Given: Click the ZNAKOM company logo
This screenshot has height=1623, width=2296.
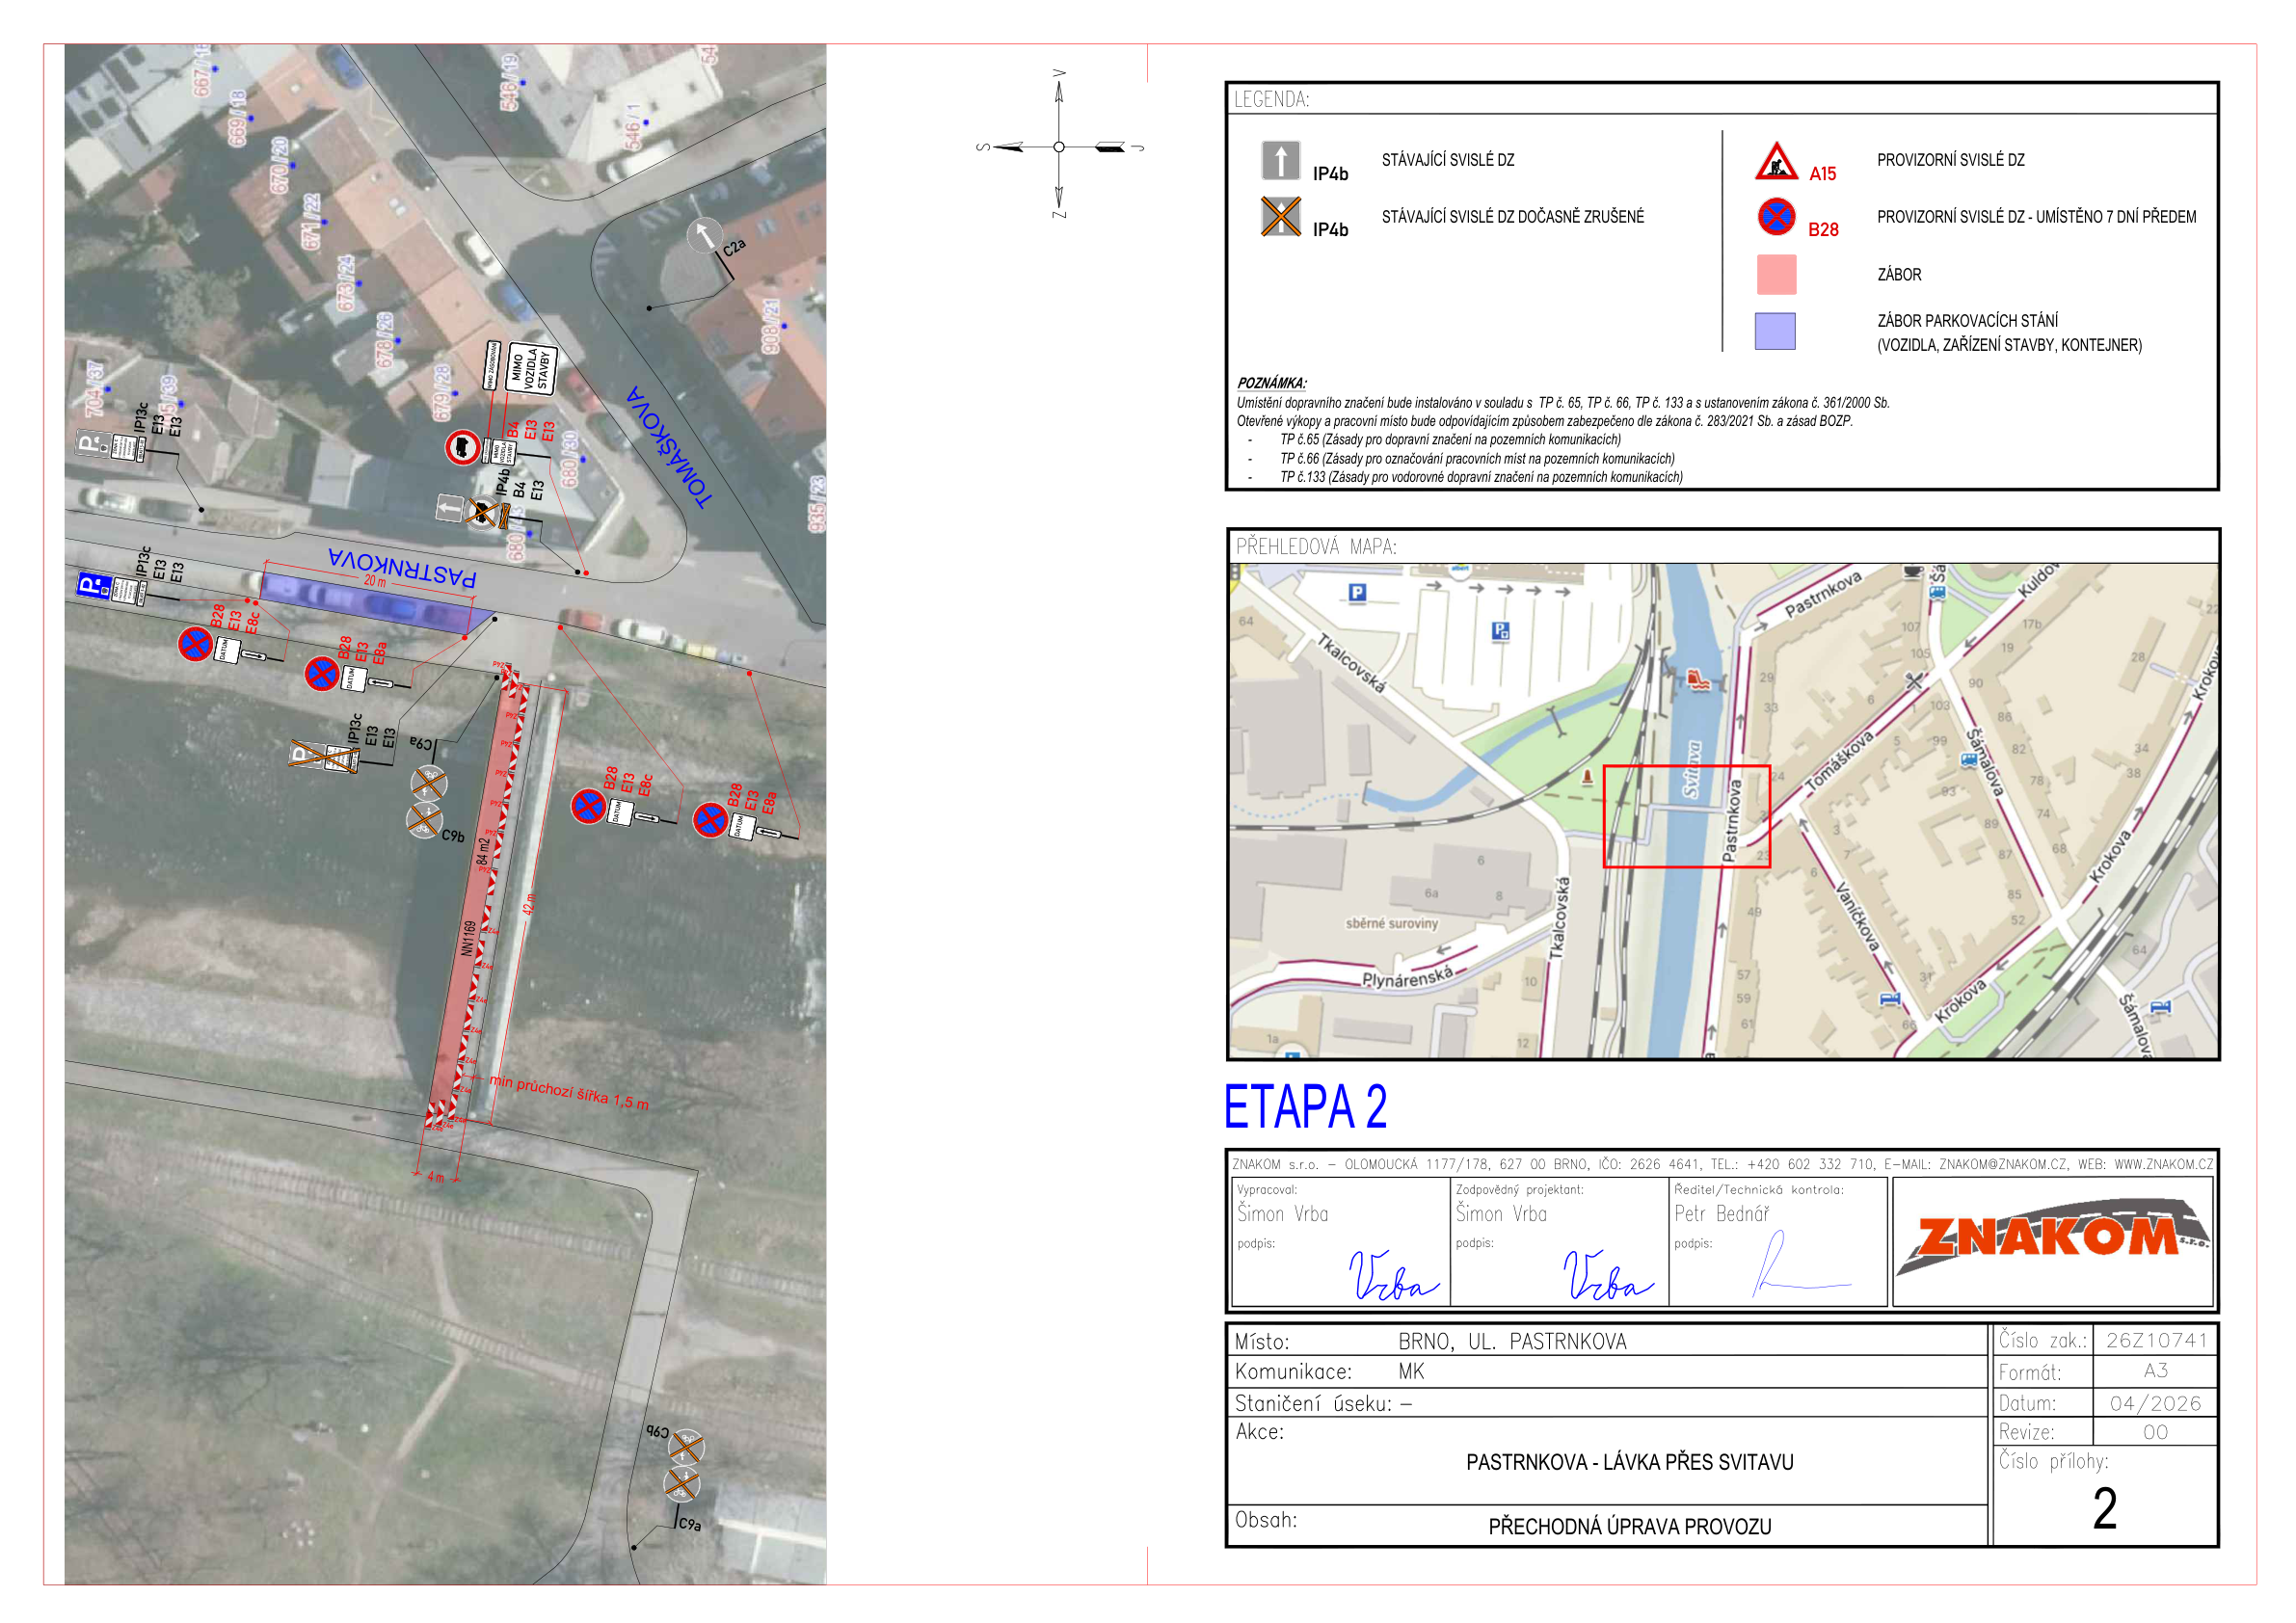Looking at the screenshot, I should point(2052,1238).
